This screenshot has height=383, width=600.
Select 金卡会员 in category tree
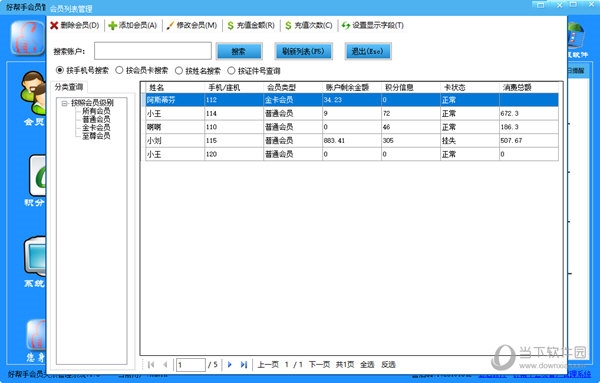tap(96, 127)
